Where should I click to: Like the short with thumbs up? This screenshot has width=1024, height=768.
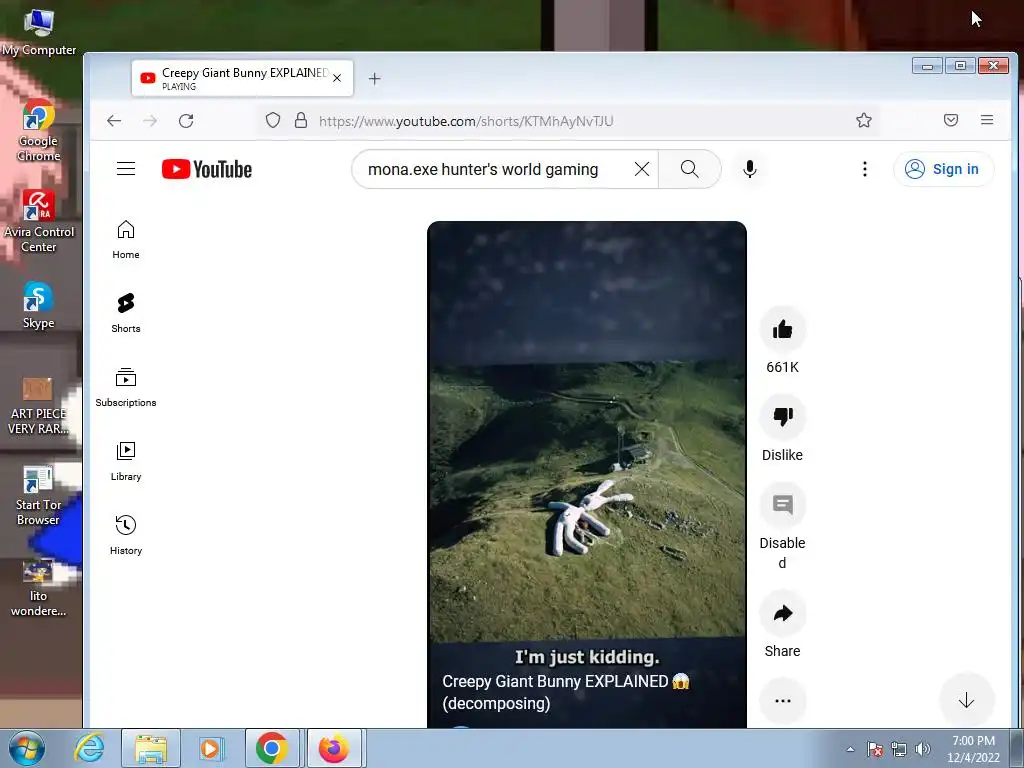[x=782, y=329]
